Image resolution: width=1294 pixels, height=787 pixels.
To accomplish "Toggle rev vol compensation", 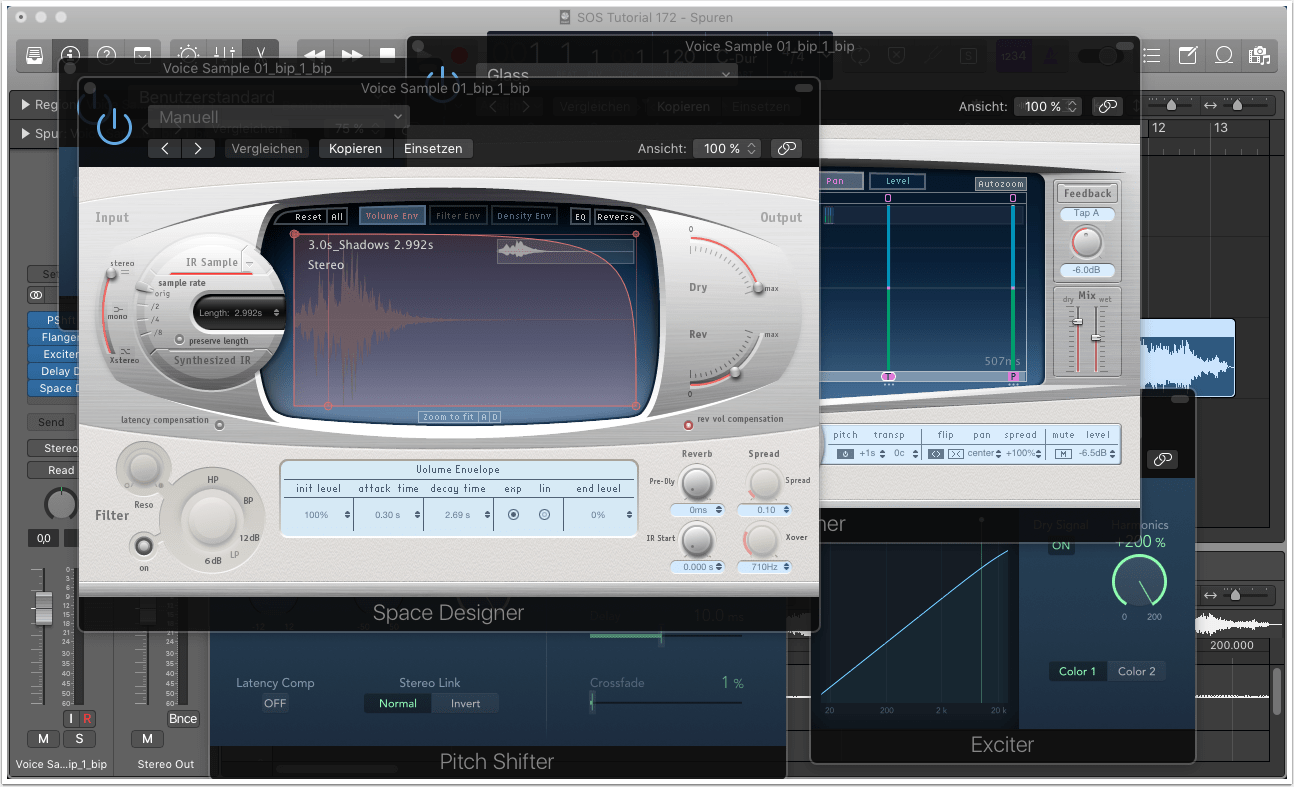I will (688, 425).
